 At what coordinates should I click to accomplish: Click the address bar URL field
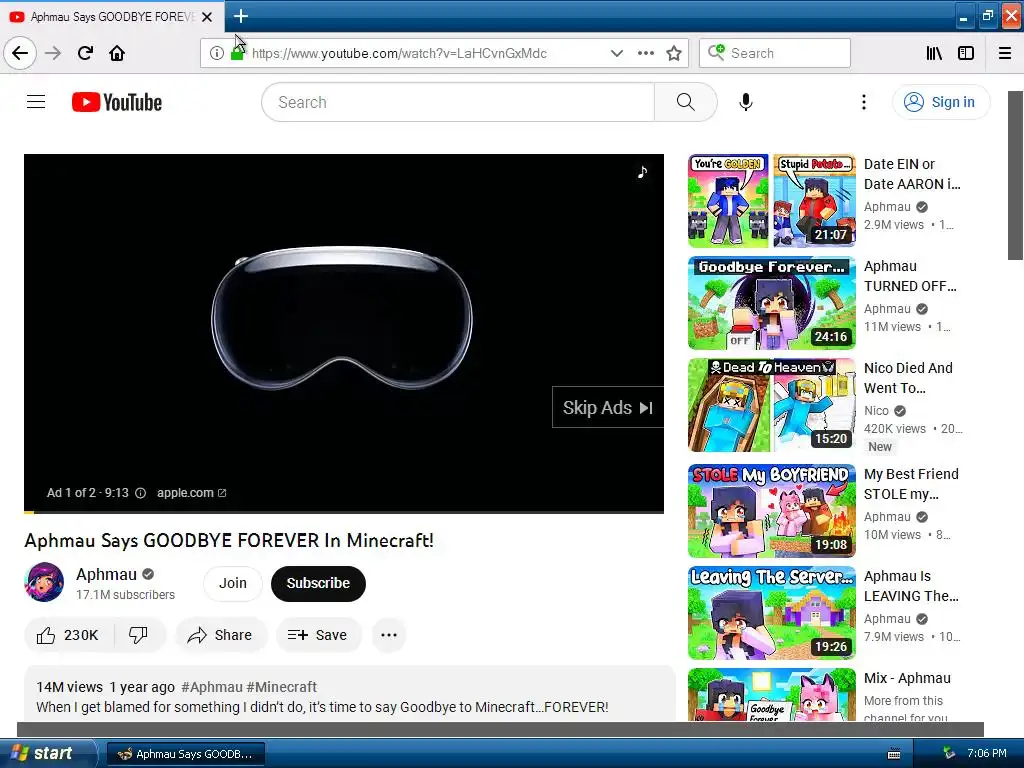click(x=399, y=53)
